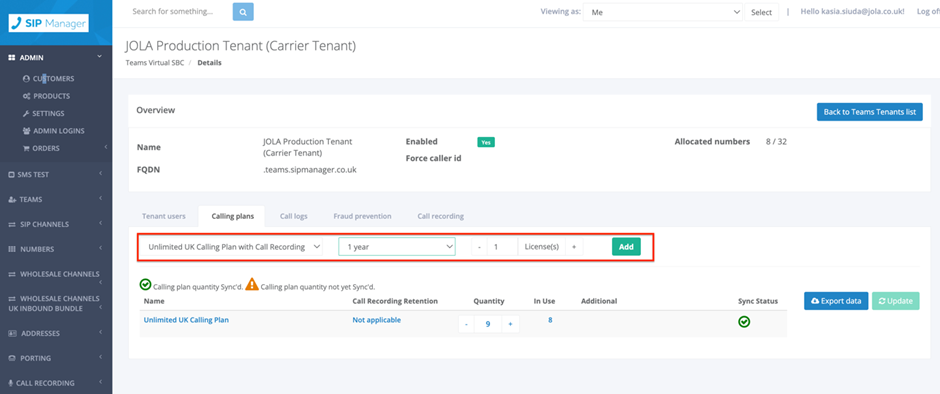This screenshot has height=394, width=940.
Task: Increase license count with plus button
Action: pos(574,246)
